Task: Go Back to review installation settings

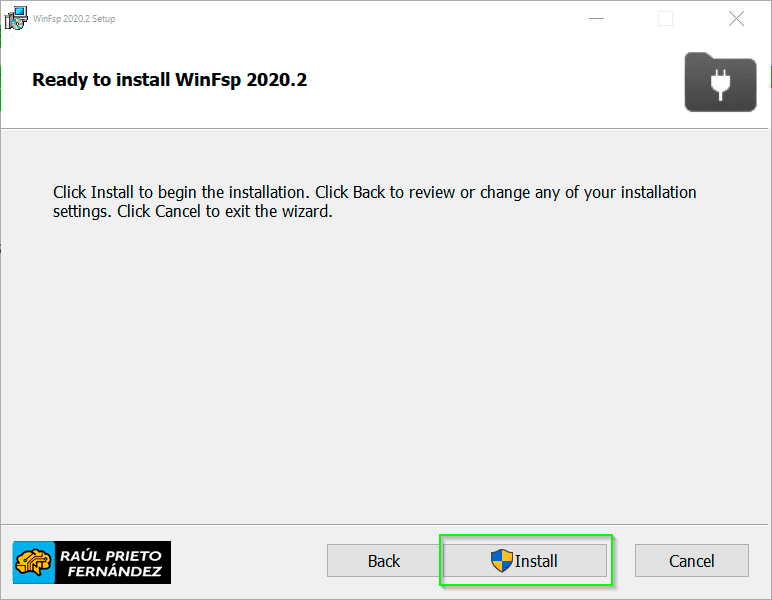Action: coord(384,561)
